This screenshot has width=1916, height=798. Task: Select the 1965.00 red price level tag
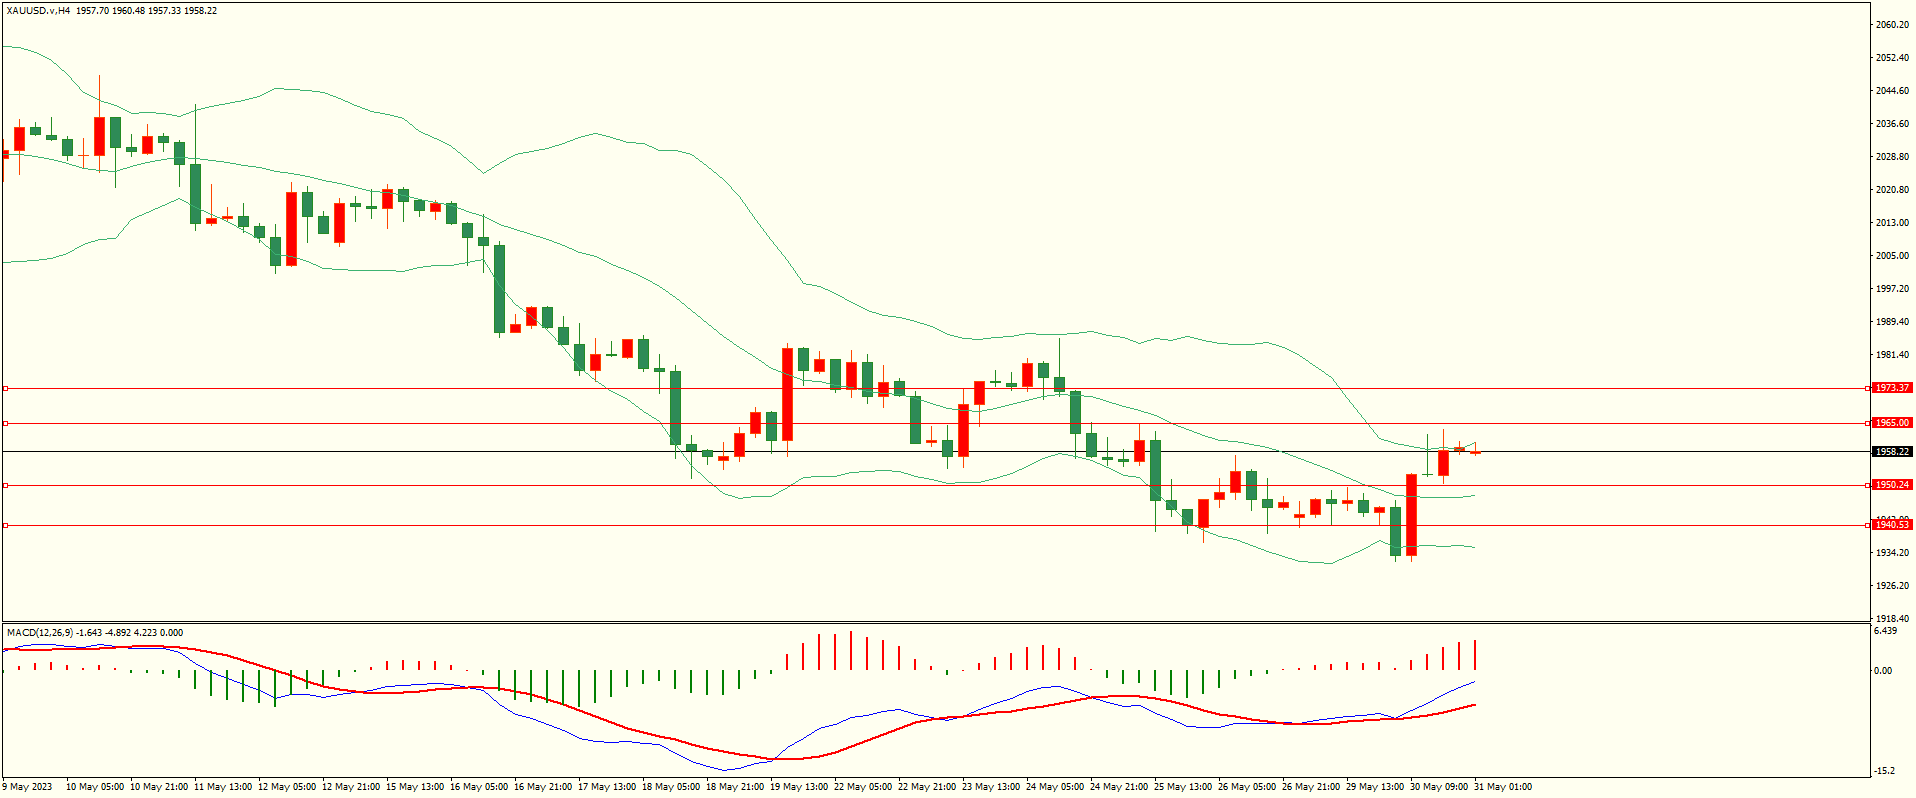coord(1892,423)
